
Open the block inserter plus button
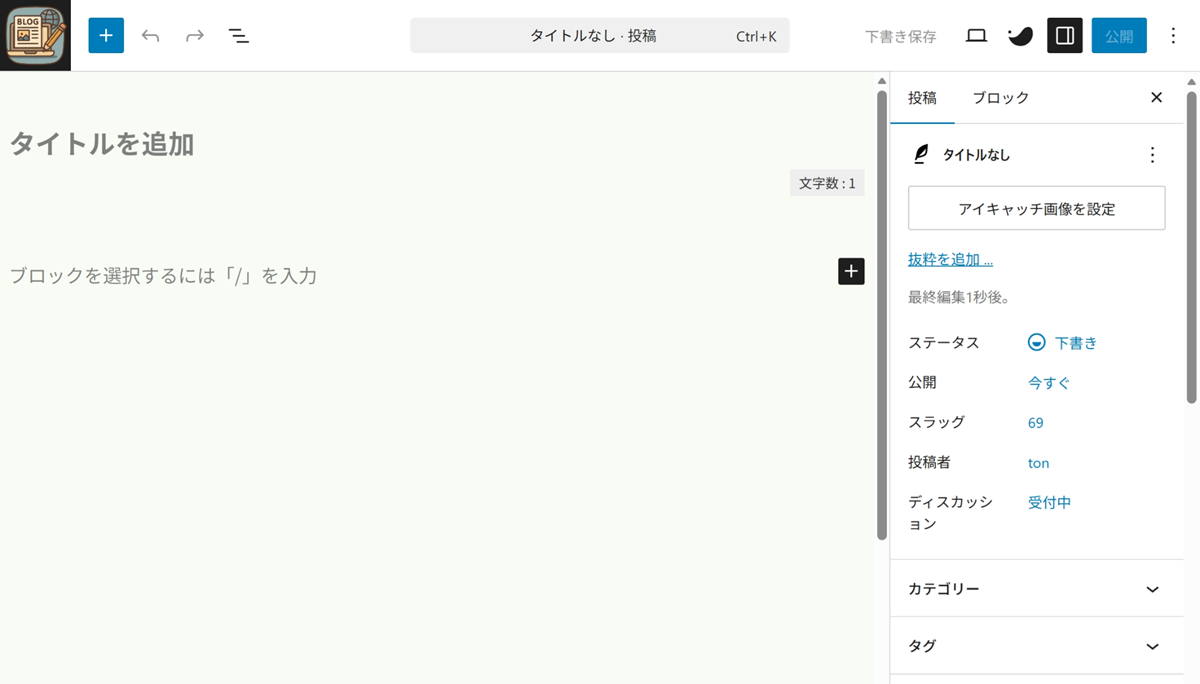[106, 36]
